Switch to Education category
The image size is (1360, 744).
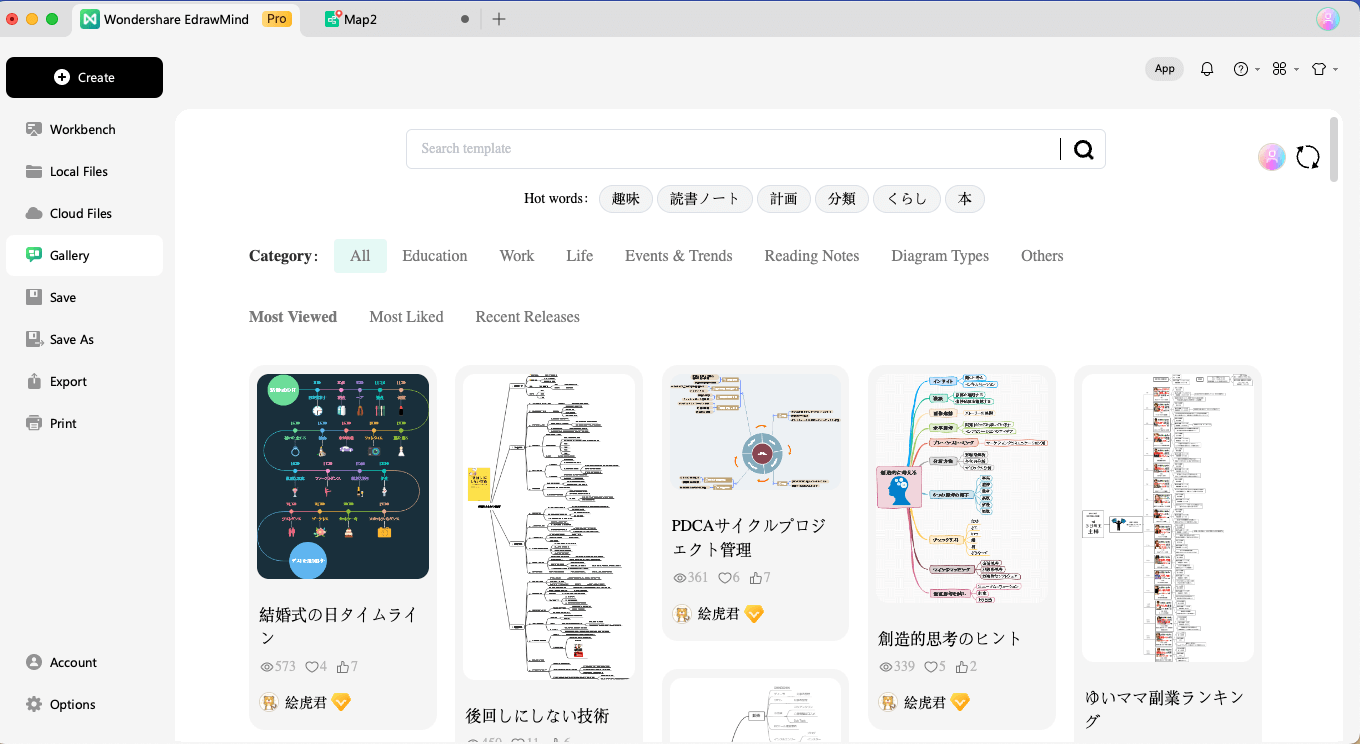[435, 256]
